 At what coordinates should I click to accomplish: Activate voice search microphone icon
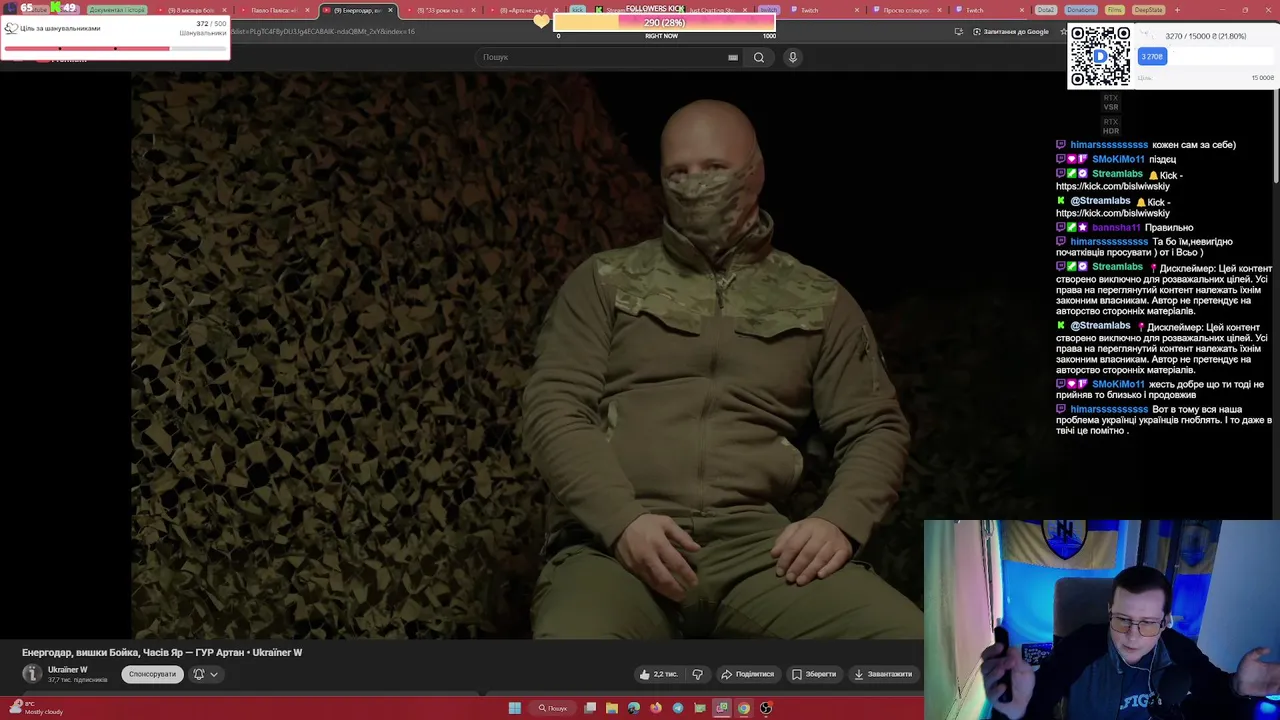coord(793,57)
